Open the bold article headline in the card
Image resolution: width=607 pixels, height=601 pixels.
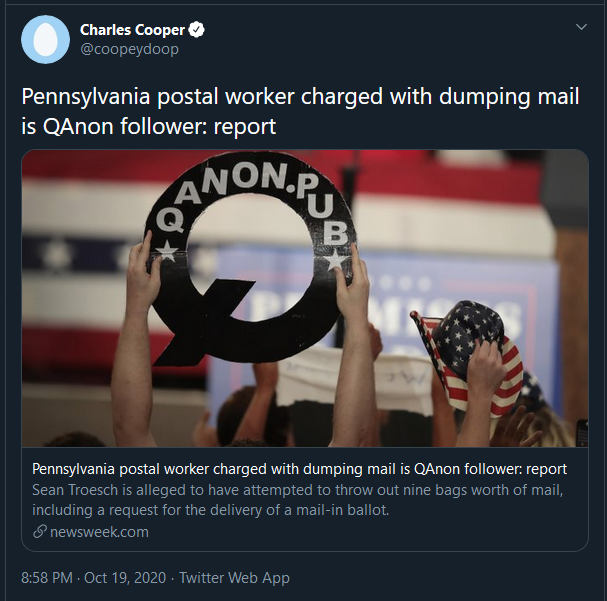(x=300, y=469)
